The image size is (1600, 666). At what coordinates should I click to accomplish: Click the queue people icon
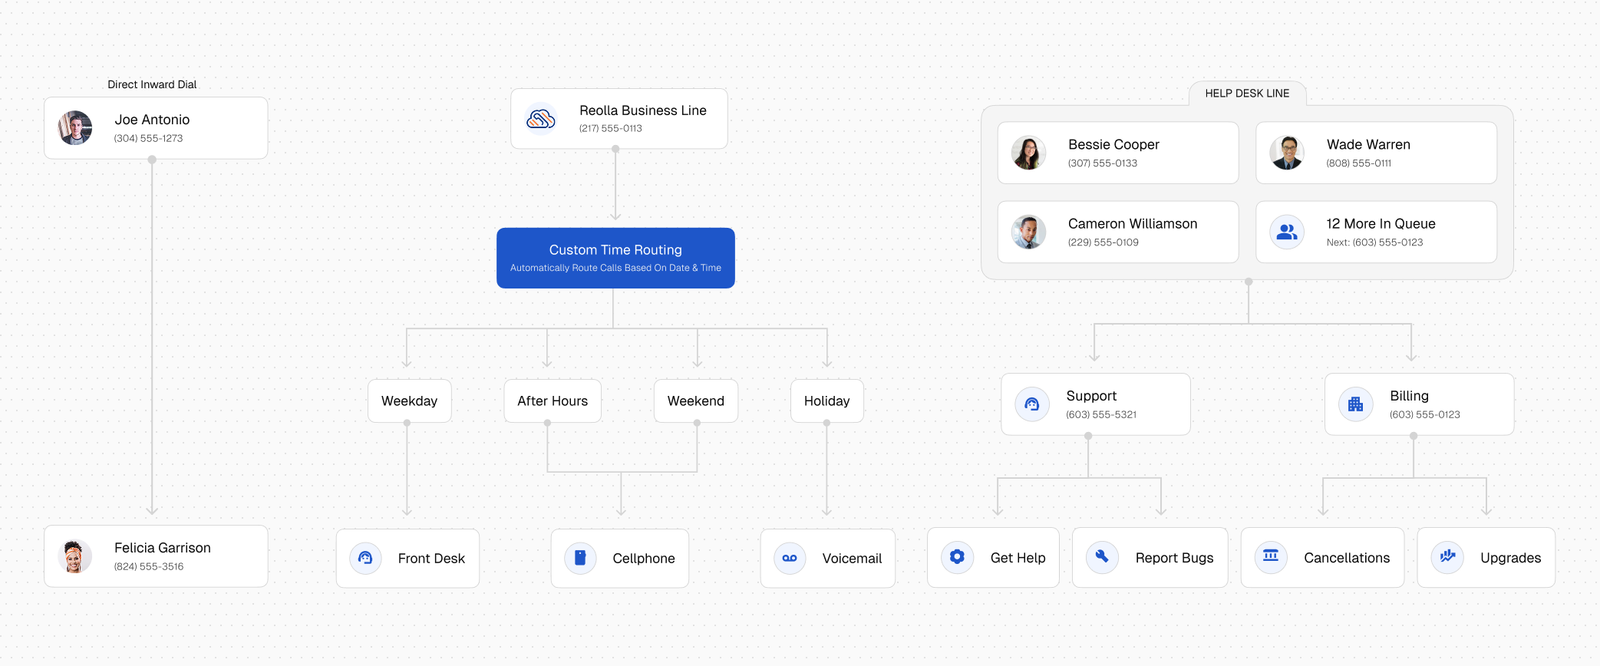tap(1287, 232)
